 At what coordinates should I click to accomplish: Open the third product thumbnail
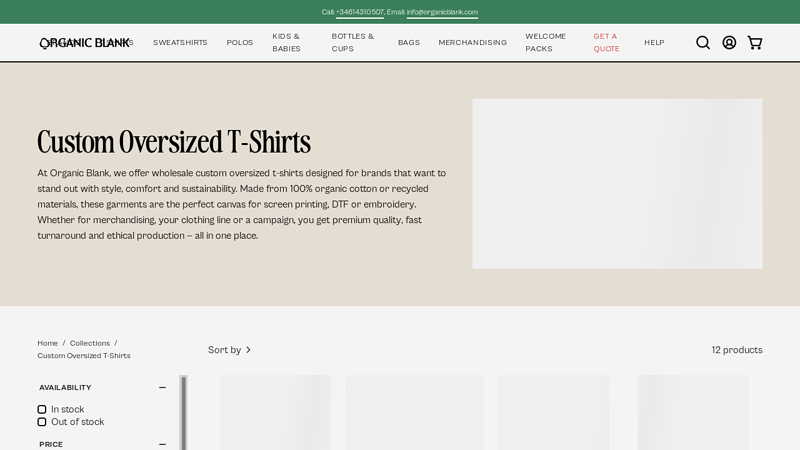click(x=554, y=412)
